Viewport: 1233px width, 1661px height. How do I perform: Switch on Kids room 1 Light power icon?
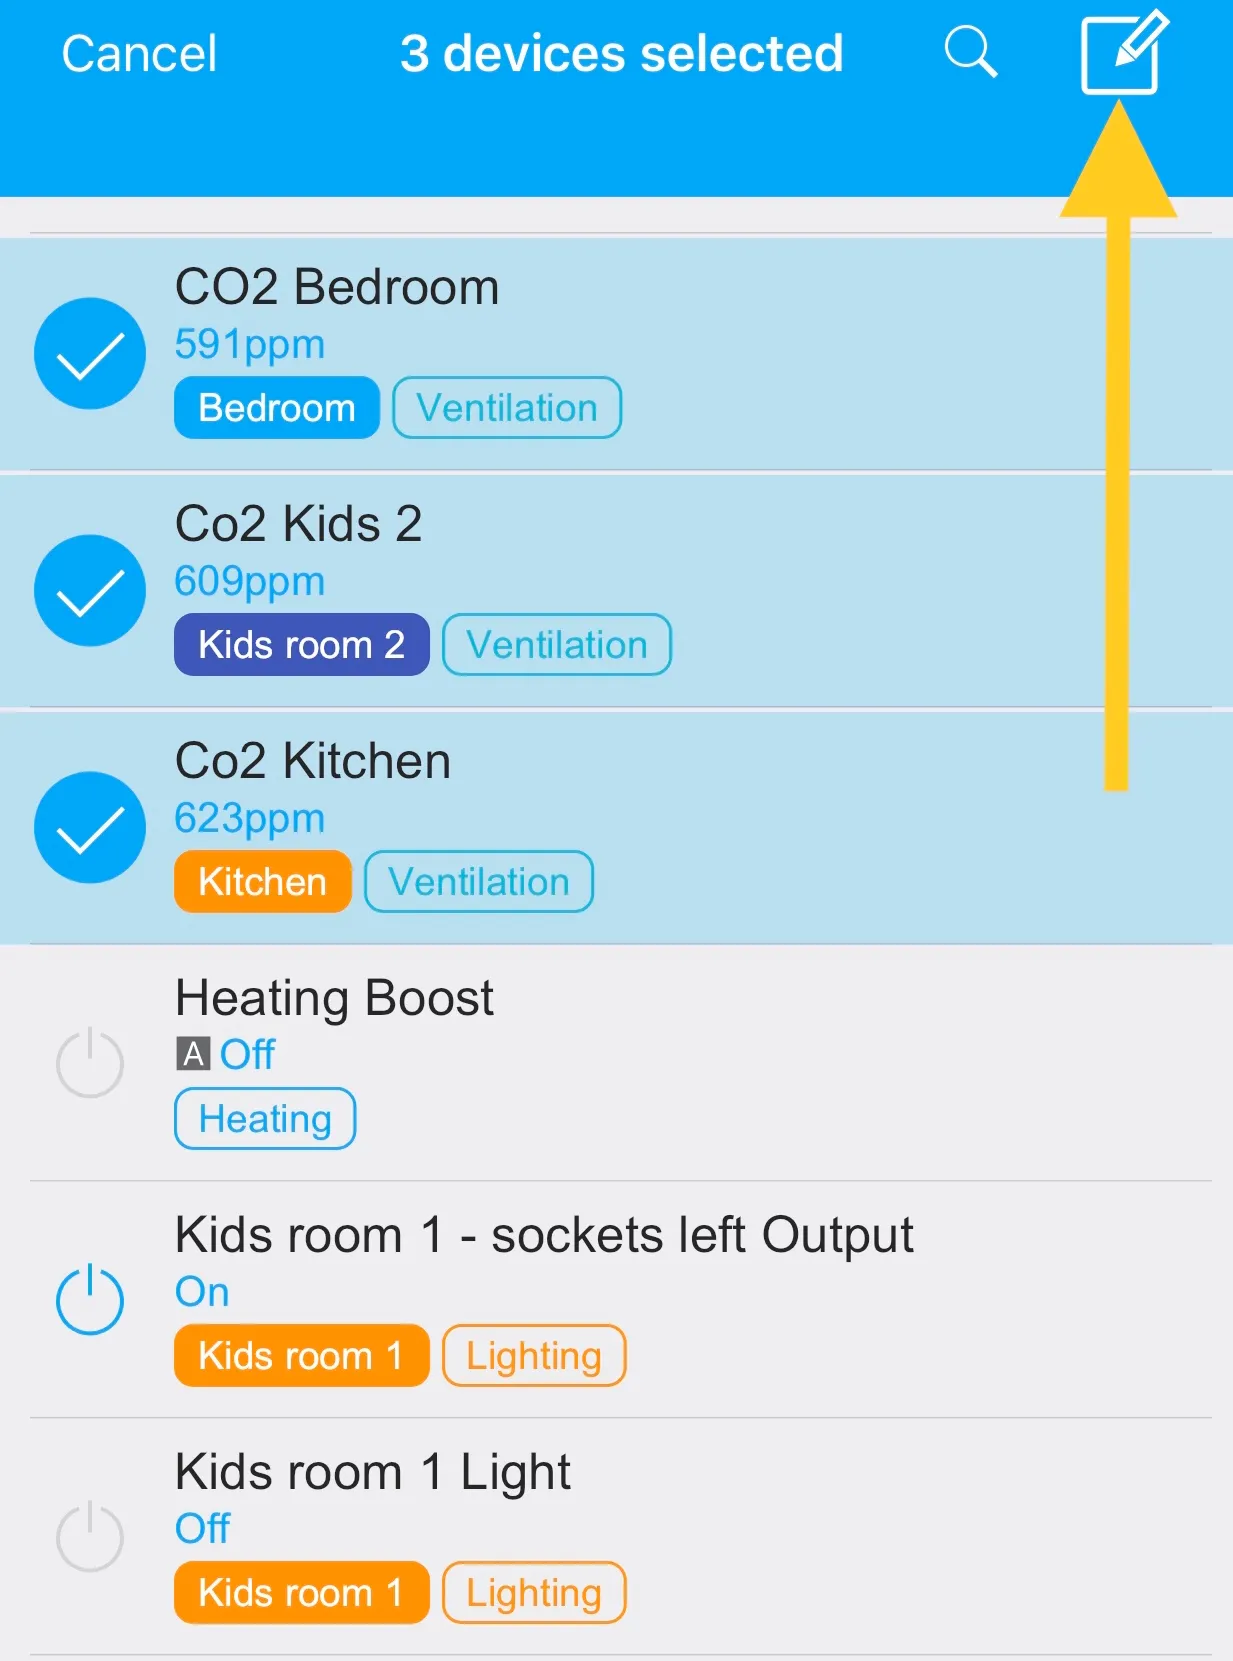(x=90, y=1536)
